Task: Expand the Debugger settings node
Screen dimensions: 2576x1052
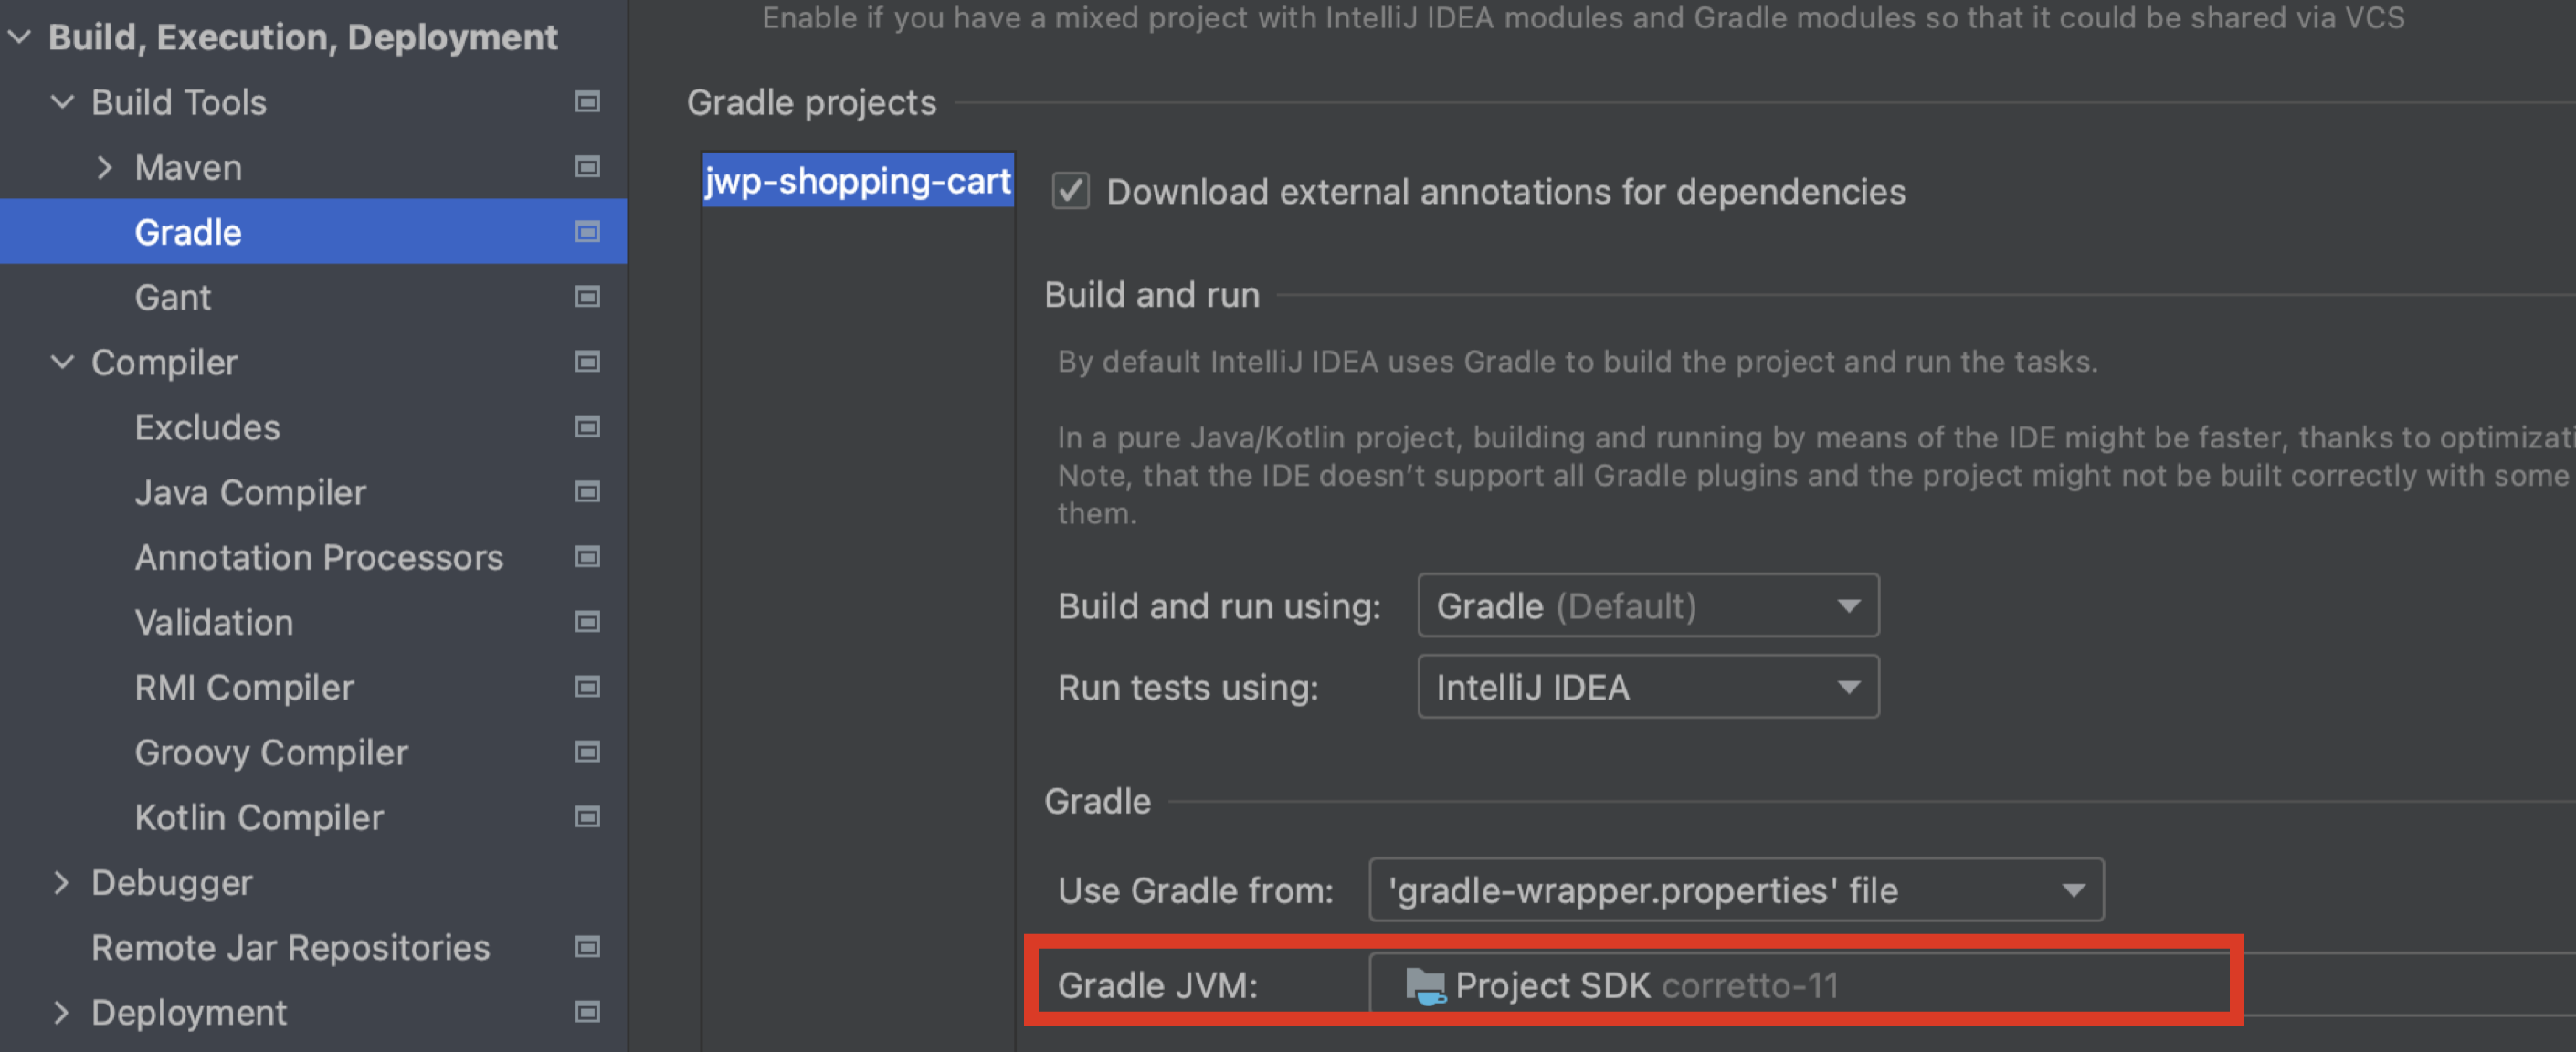Action: 62,882
